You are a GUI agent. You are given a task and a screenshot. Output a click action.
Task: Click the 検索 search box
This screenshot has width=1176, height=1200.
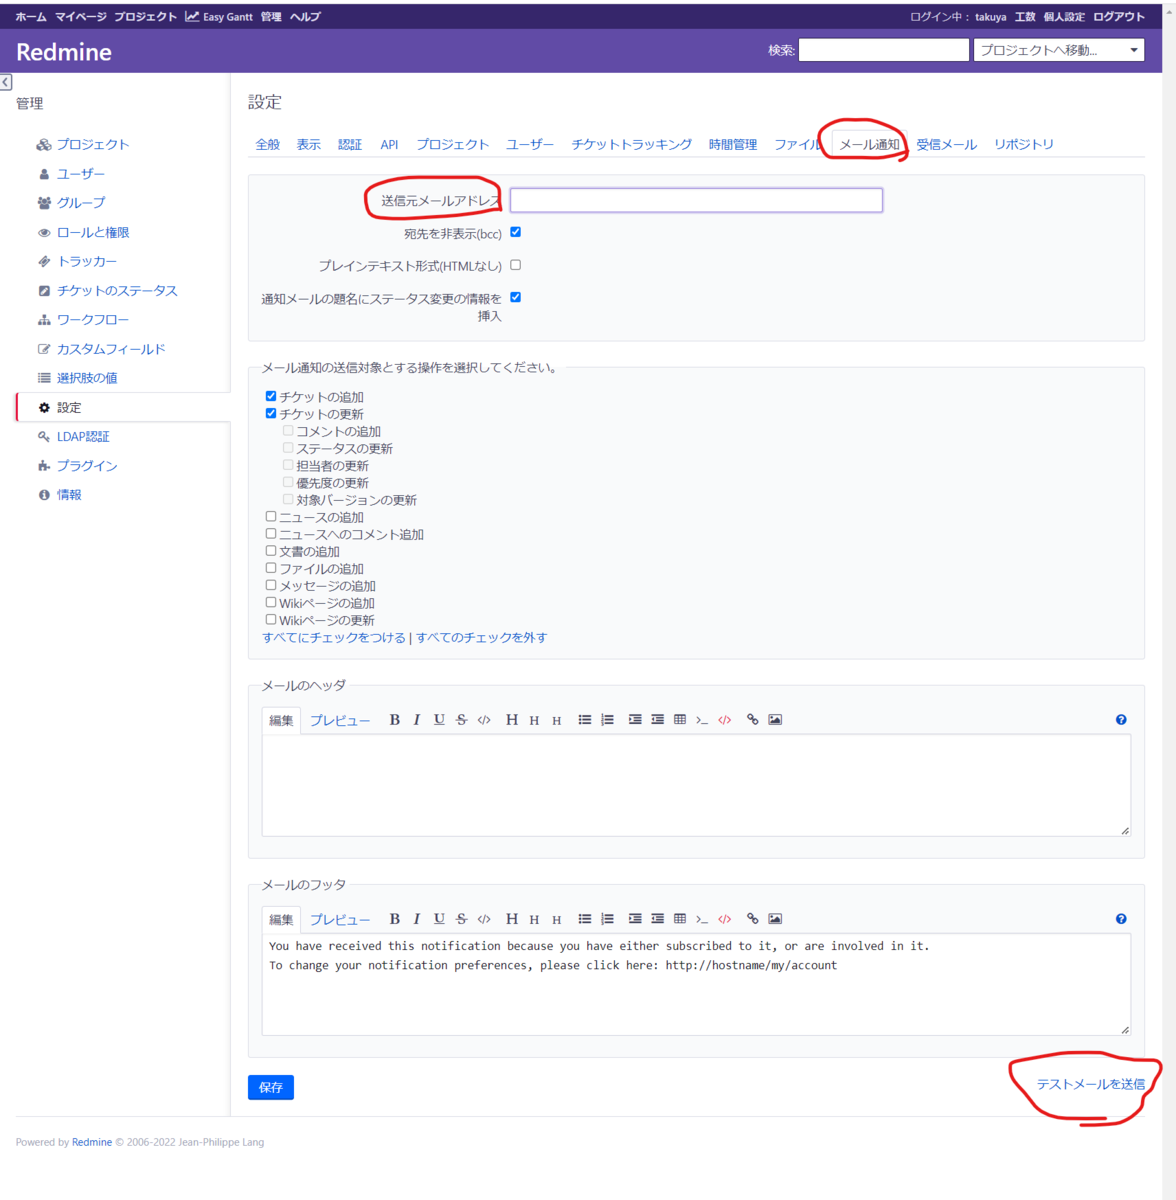point(884,50)
